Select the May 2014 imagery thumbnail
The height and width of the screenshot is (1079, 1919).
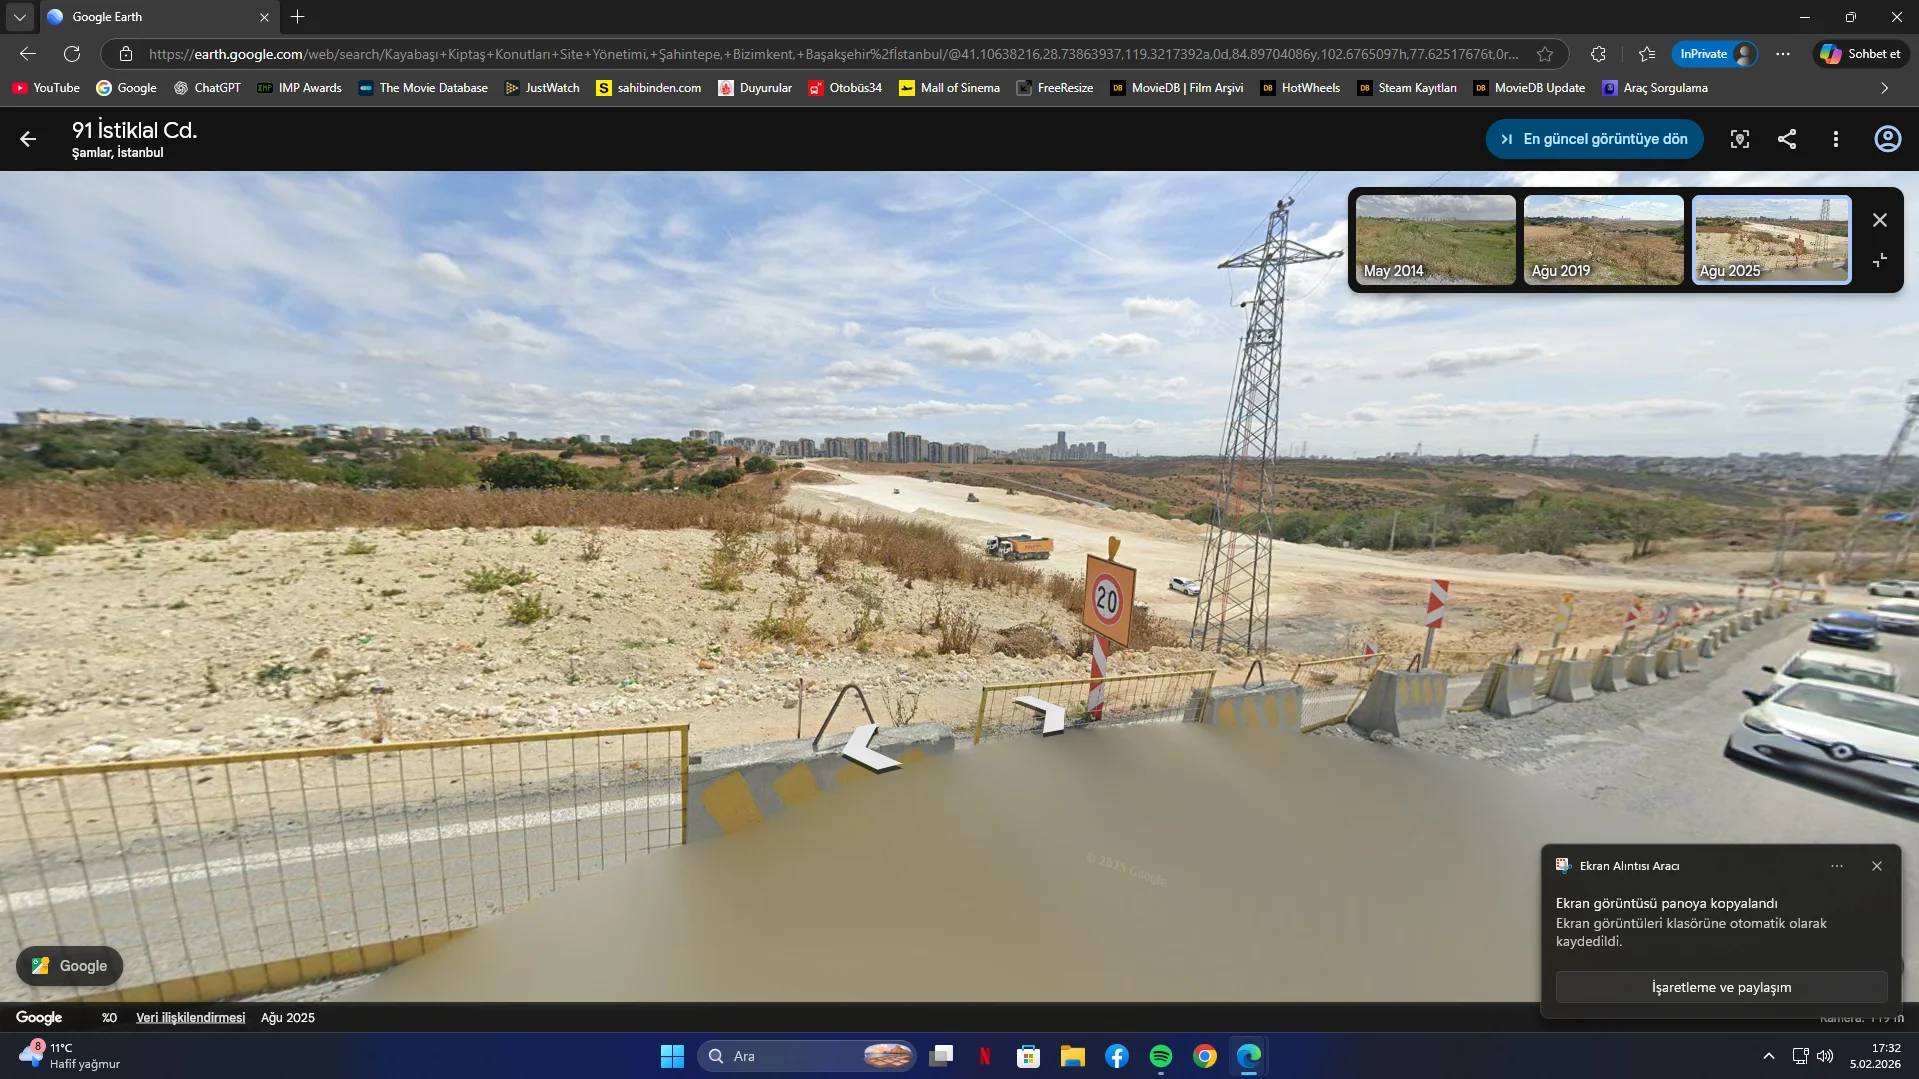[1435, 240]
